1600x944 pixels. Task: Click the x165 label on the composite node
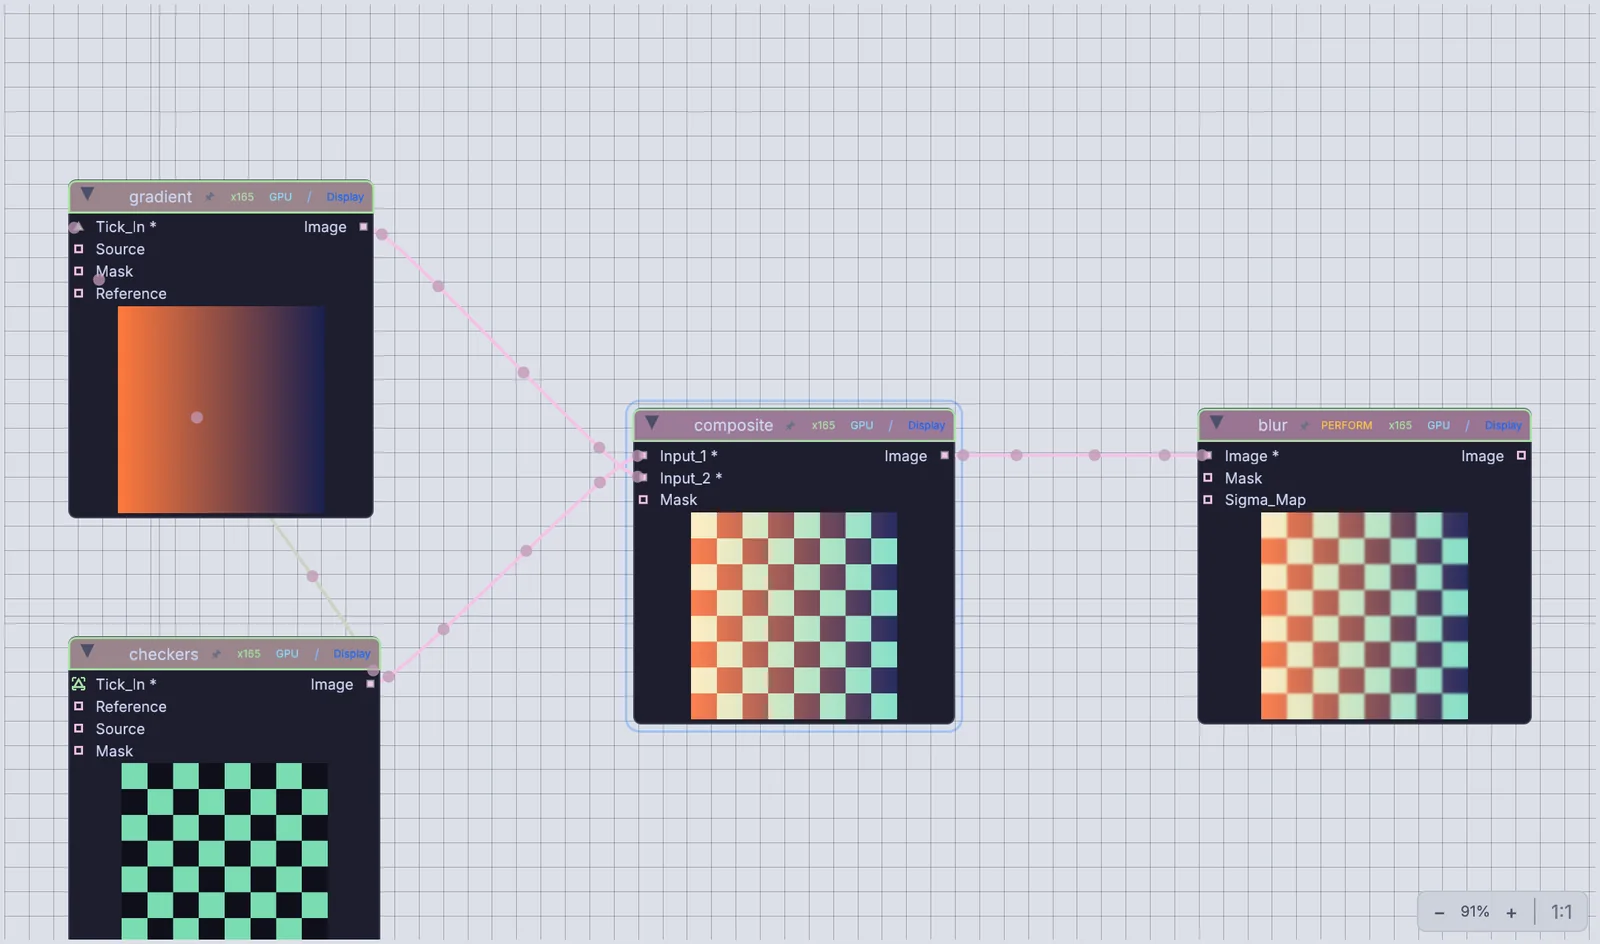point(823,426)
